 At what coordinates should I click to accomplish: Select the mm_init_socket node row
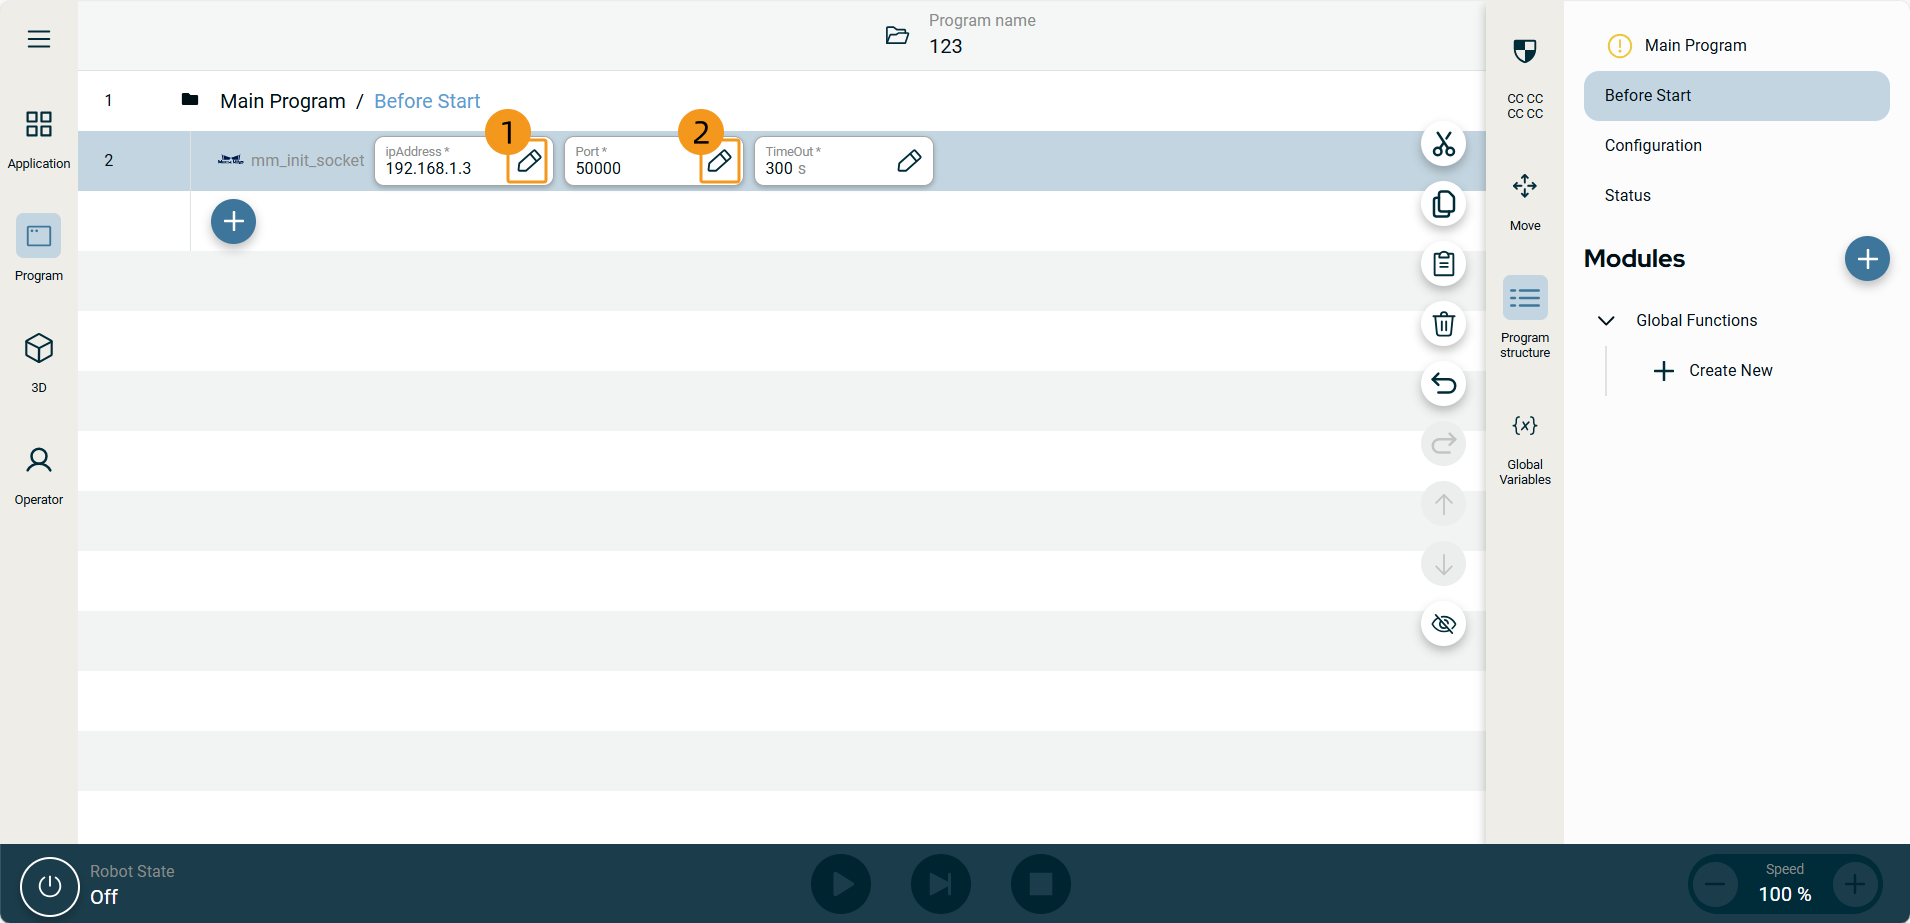tap(781, 161)
